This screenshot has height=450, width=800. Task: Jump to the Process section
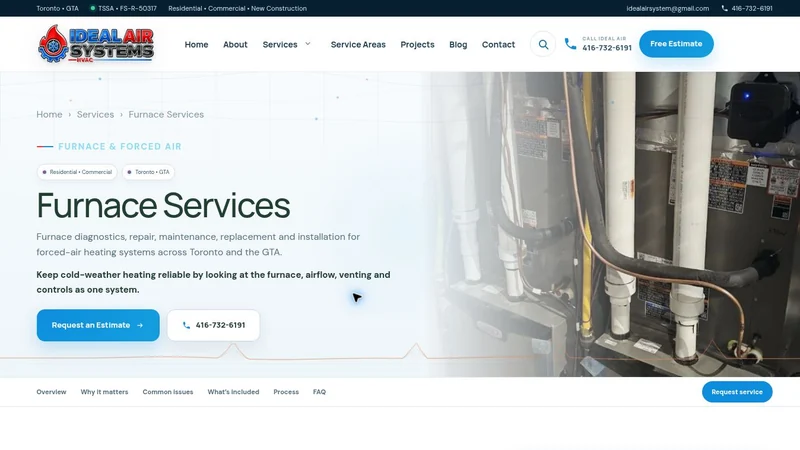click(x=286, y=392)
